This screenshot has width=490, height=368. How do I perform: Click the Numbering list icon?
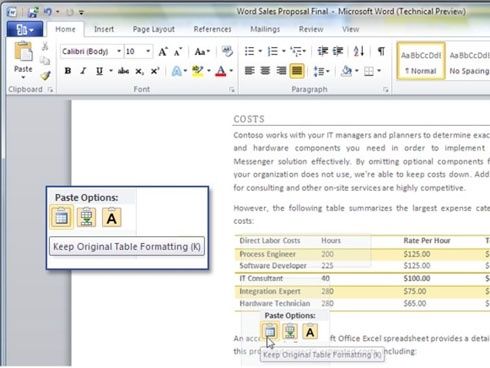(x=273, y=51)
